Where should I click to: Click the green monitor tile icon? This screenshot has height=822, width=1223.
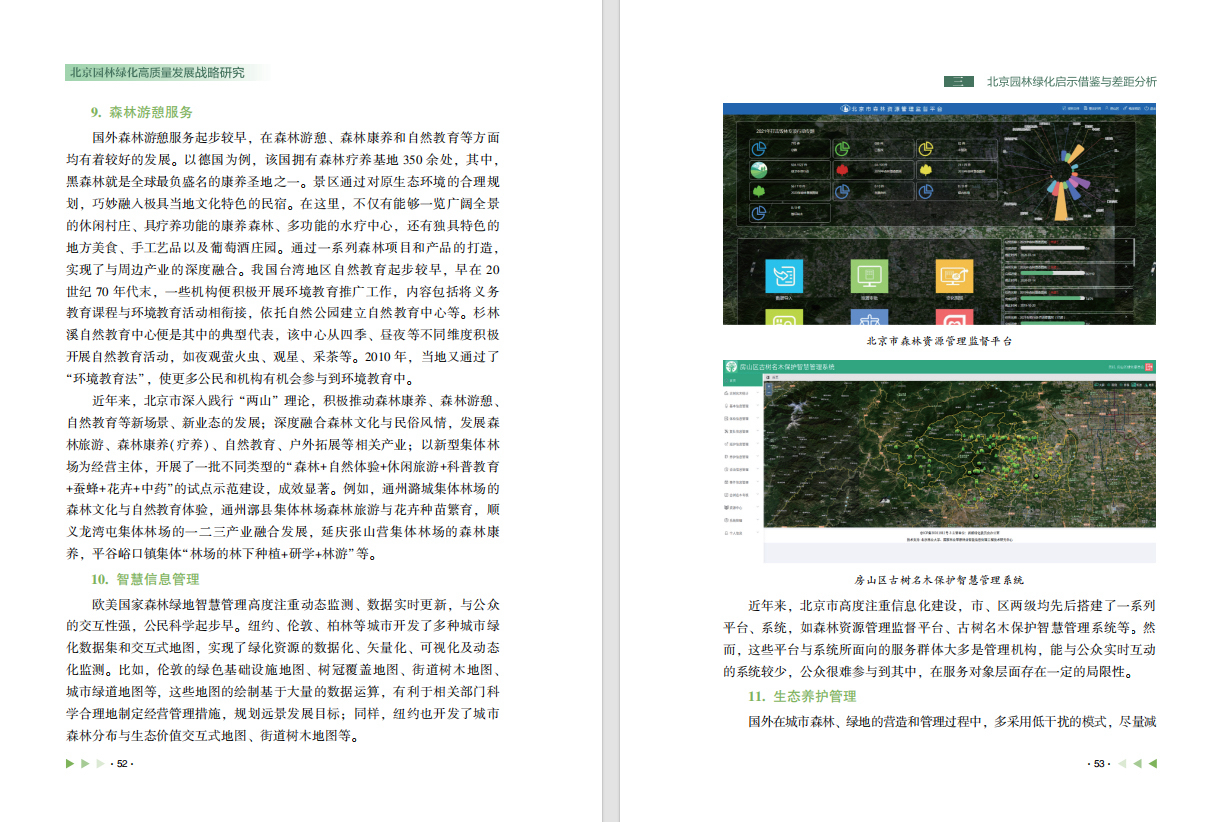pyautogui.click(x=869, y=275)
